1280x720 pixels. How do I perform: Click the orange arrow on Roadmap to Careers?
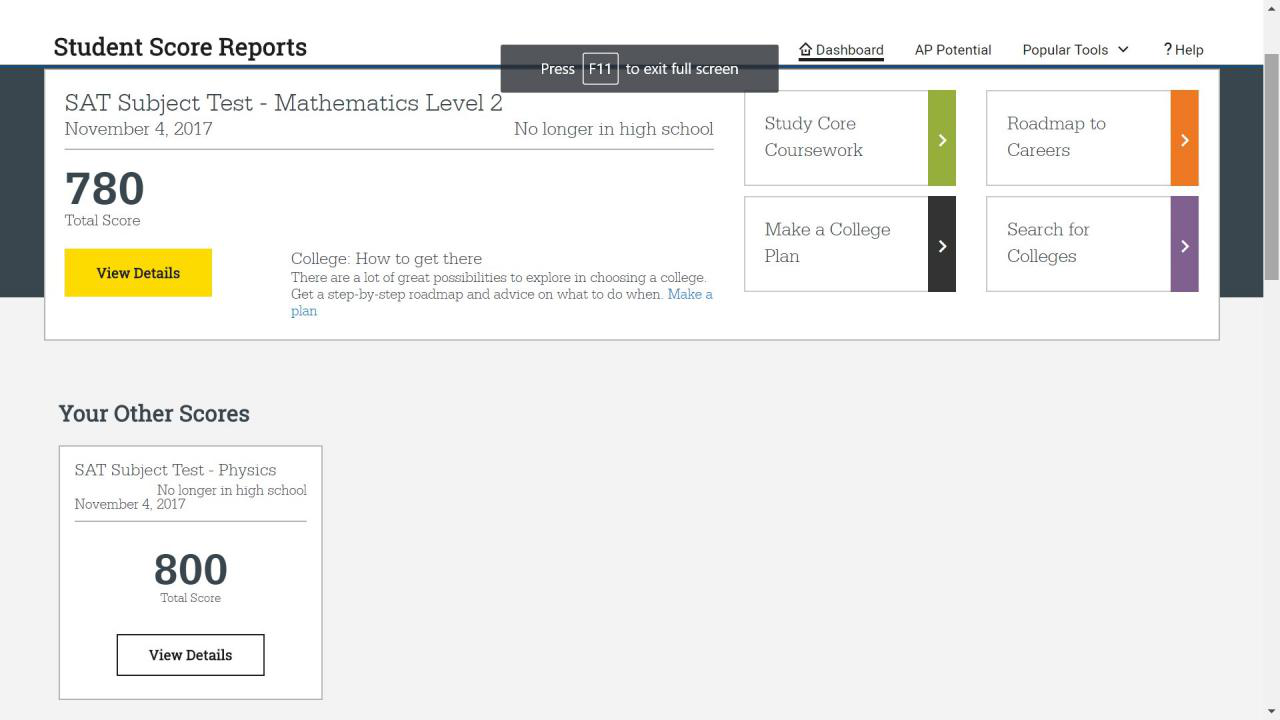(1185, 138)
